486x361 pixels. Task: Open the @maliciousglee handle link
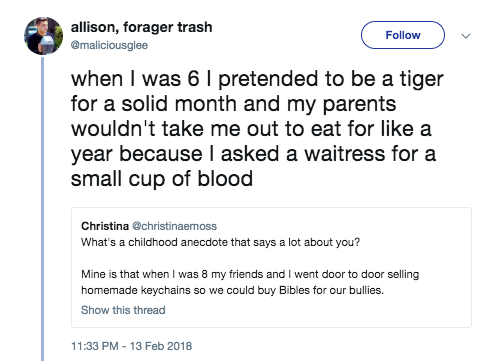click(x=109, y=45)
